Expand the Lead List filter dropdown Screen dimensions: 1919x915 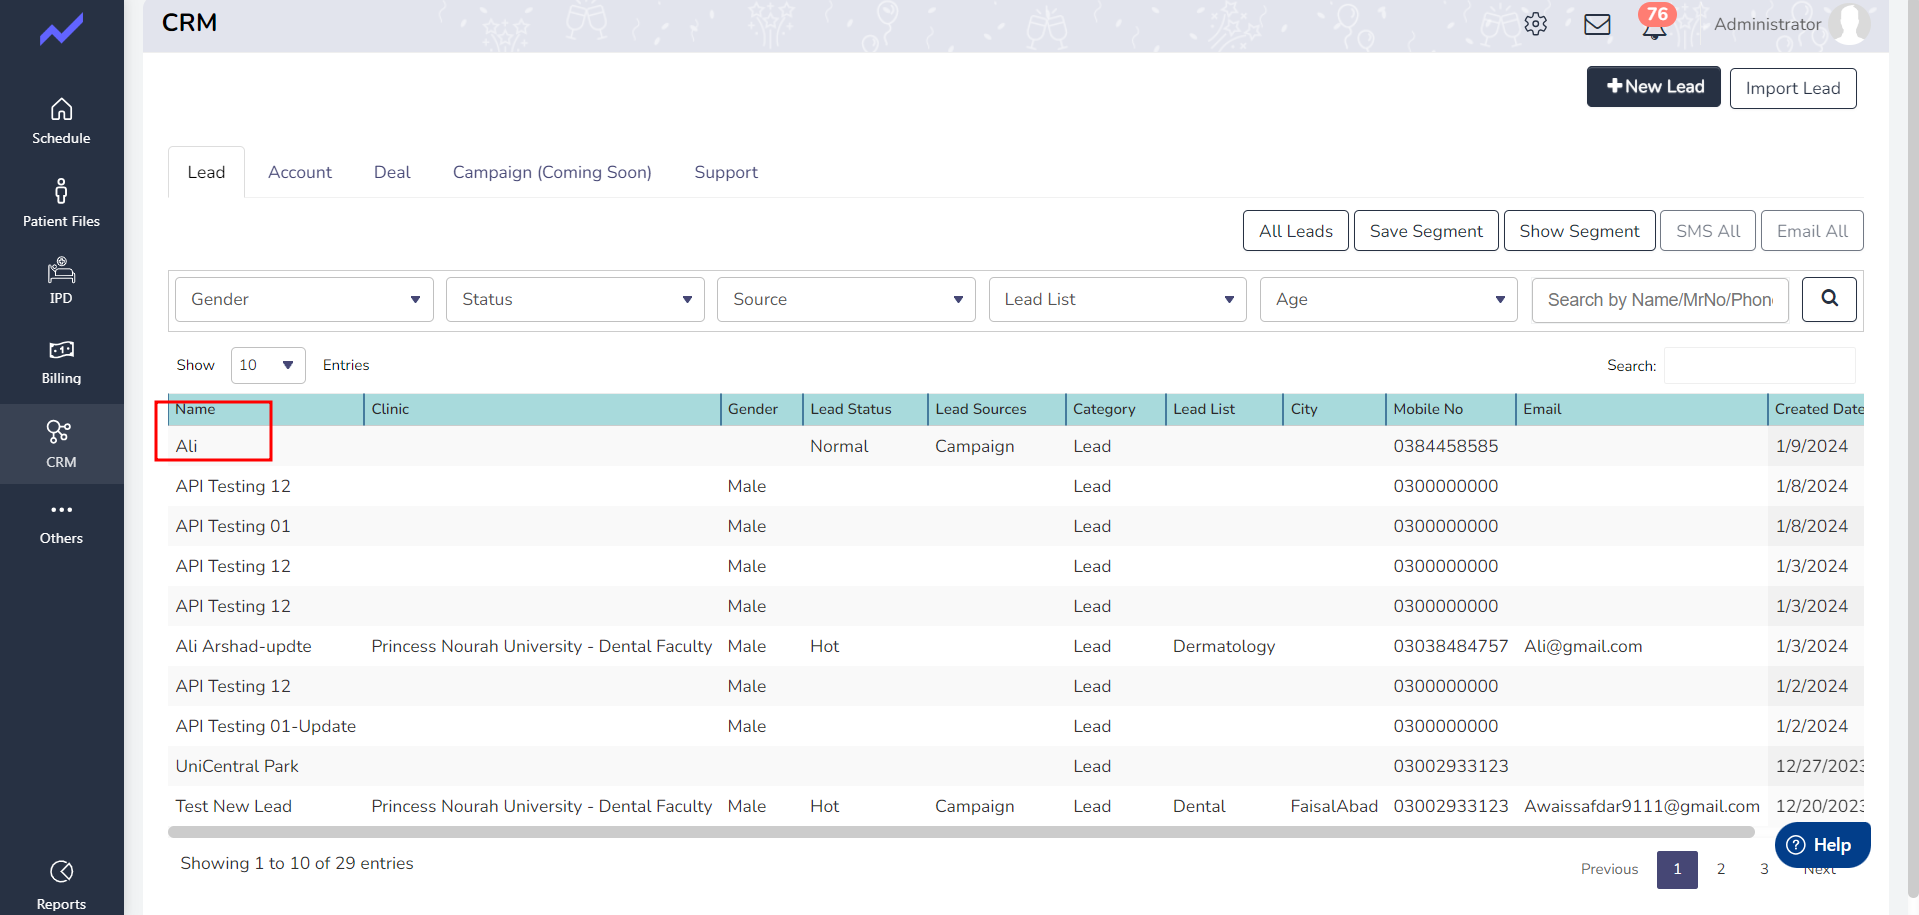(x=1118, y=299)
